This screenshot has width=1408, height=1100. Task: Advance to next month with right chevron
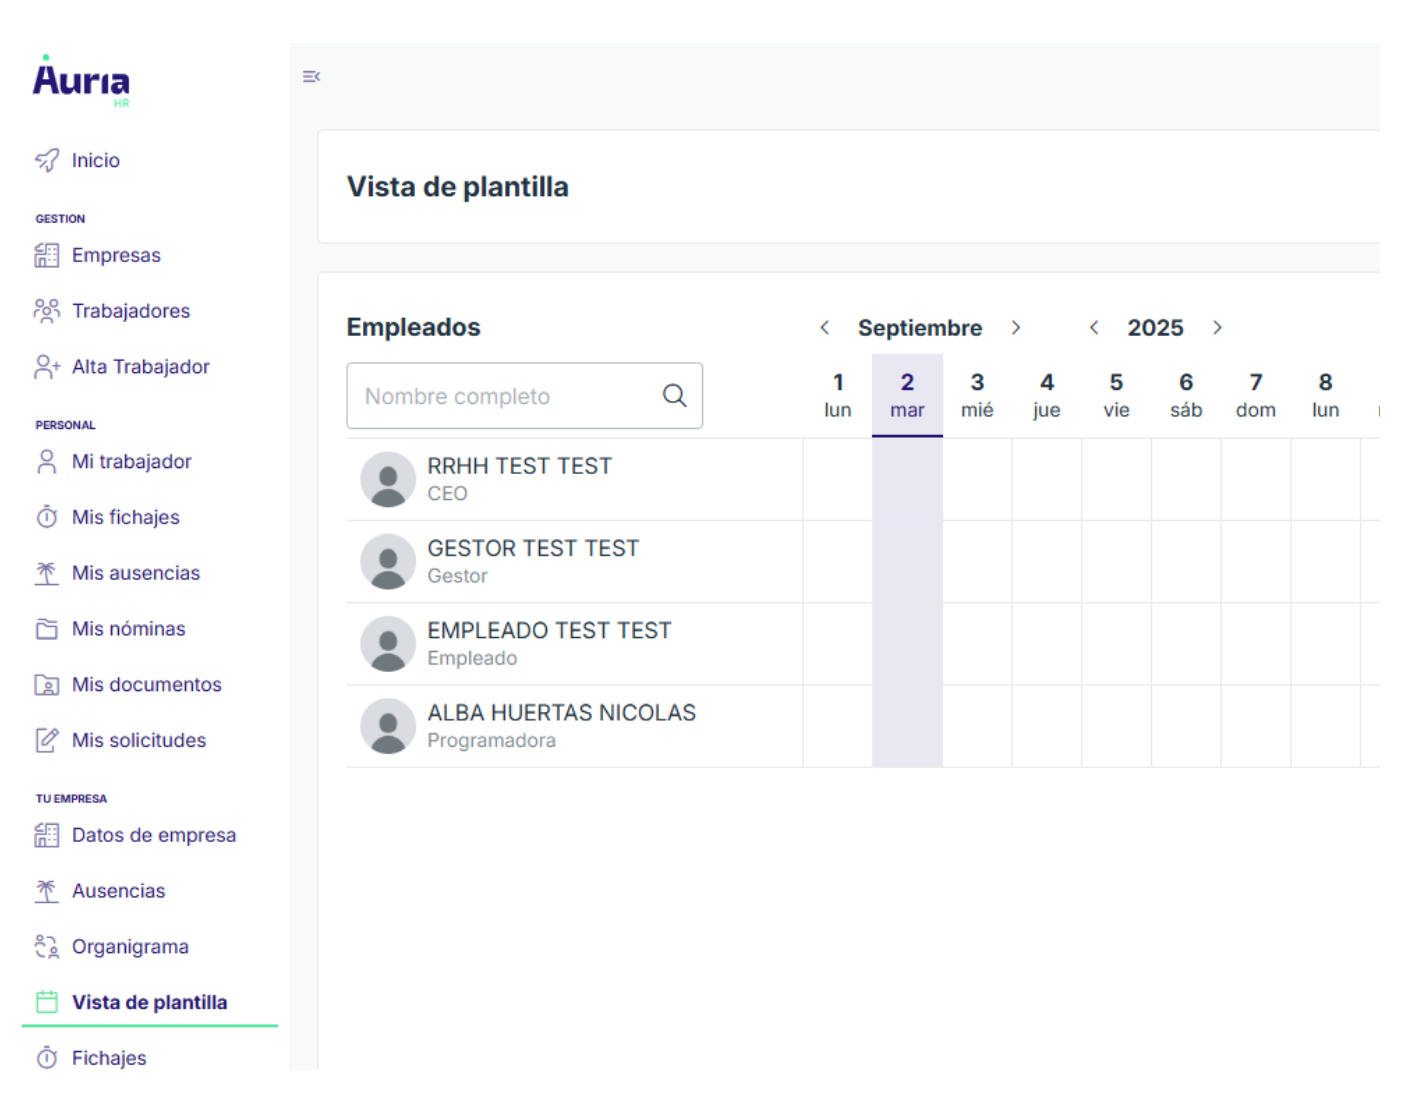pos(1016,327)
